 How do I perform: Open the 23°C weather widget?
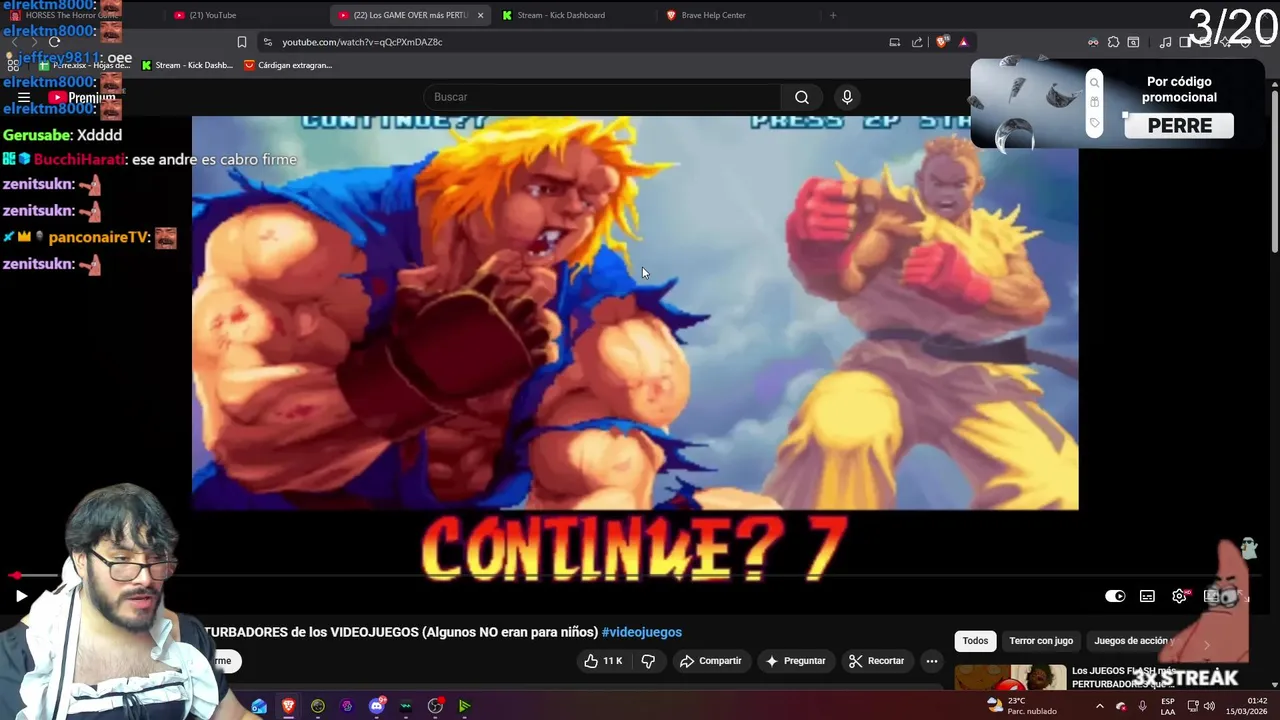[1020, 706]
